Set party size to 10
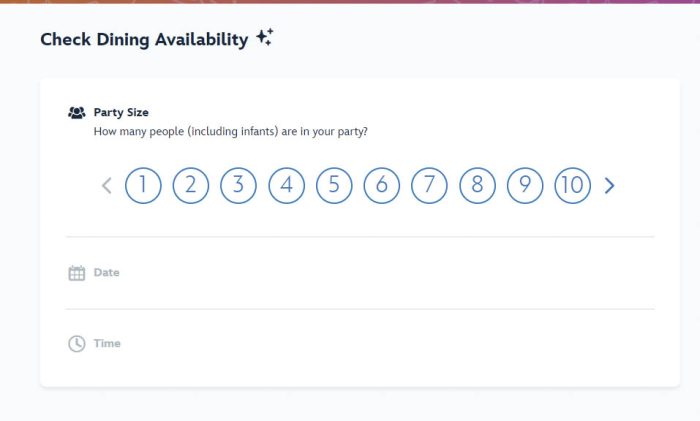This screenshot has height=421, width=700. coord(573,185)
